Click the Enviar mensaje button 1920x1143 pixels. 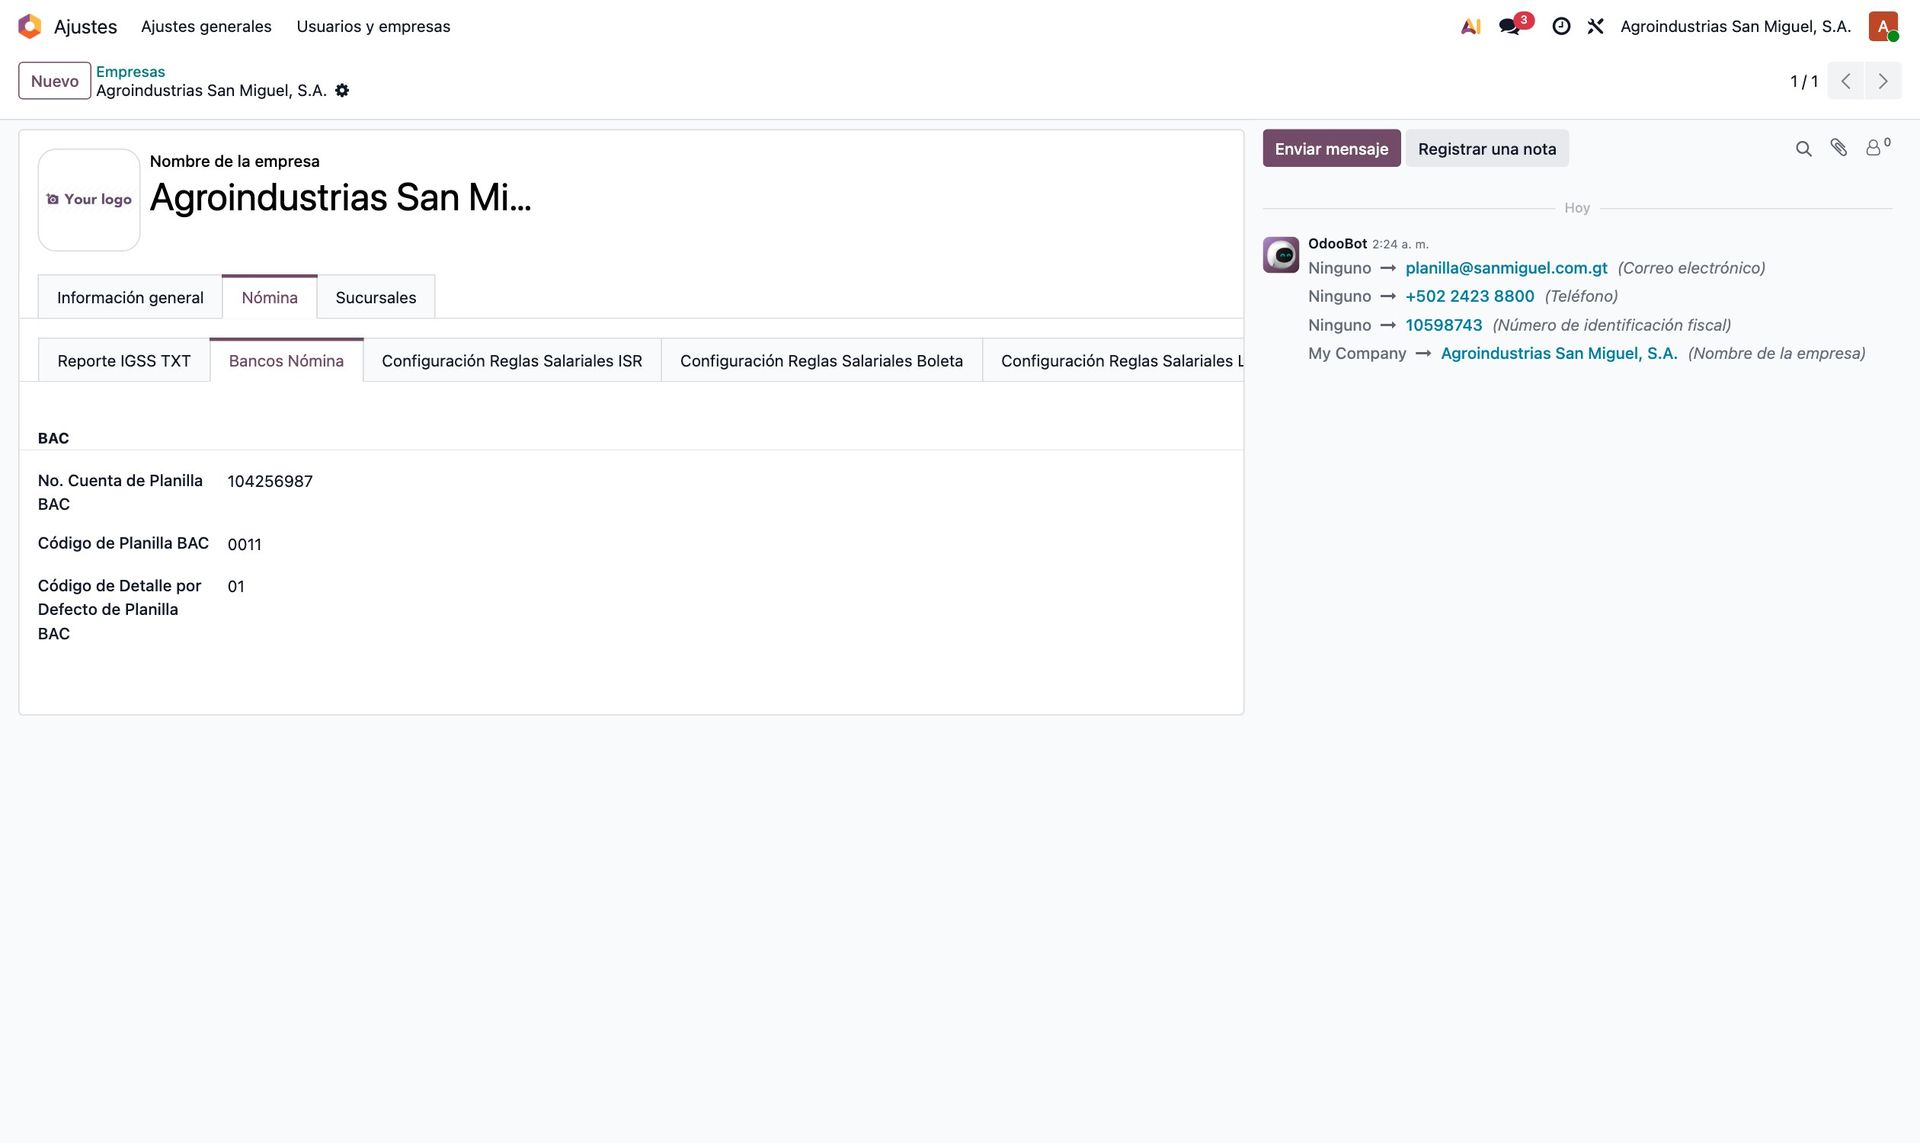coord(1331,149)
